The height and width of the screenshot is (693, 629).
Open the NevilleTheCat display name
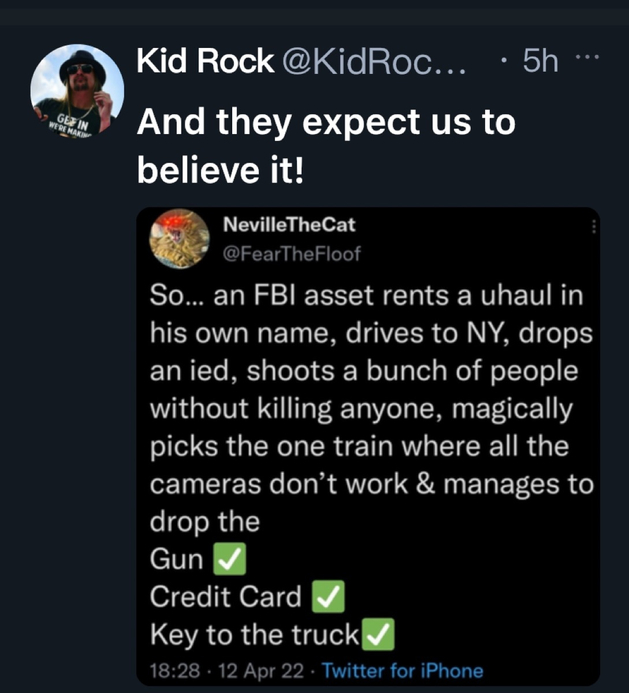(289, 225)
